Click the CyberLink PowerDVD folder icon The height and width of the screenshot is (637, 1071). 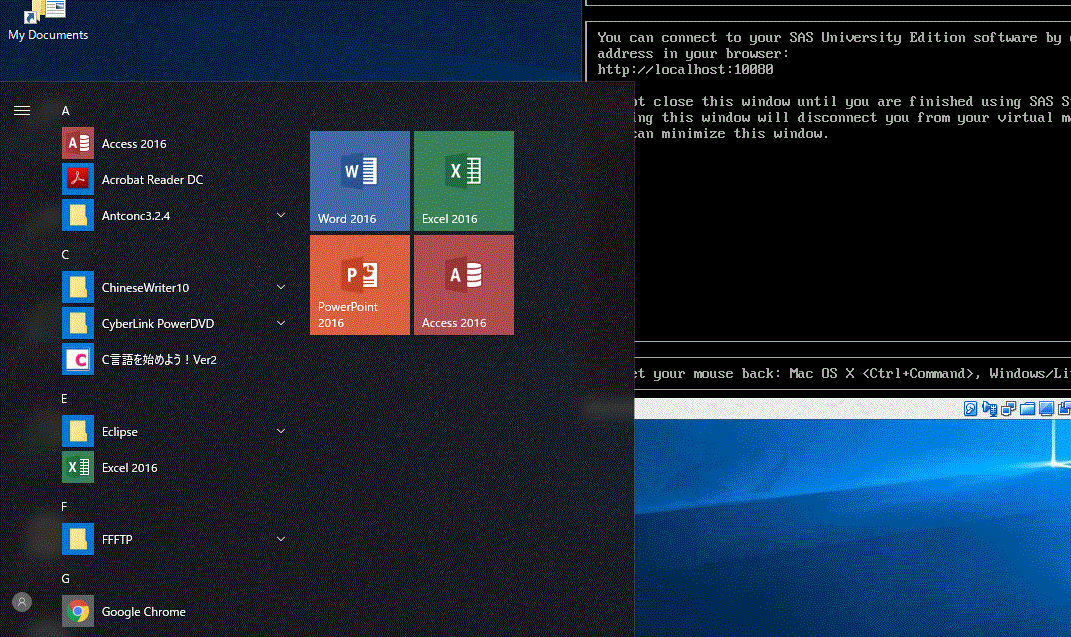pyautogui.click(x=78, y=324)
